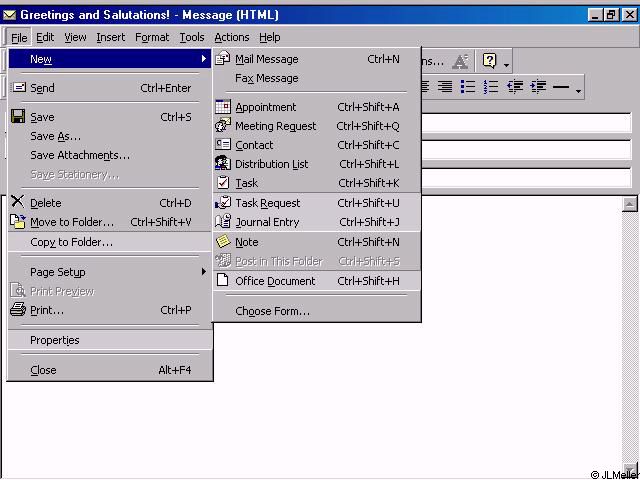Click the decrease indent icon
The image size is (640, 480).
(x=515, y=88)
